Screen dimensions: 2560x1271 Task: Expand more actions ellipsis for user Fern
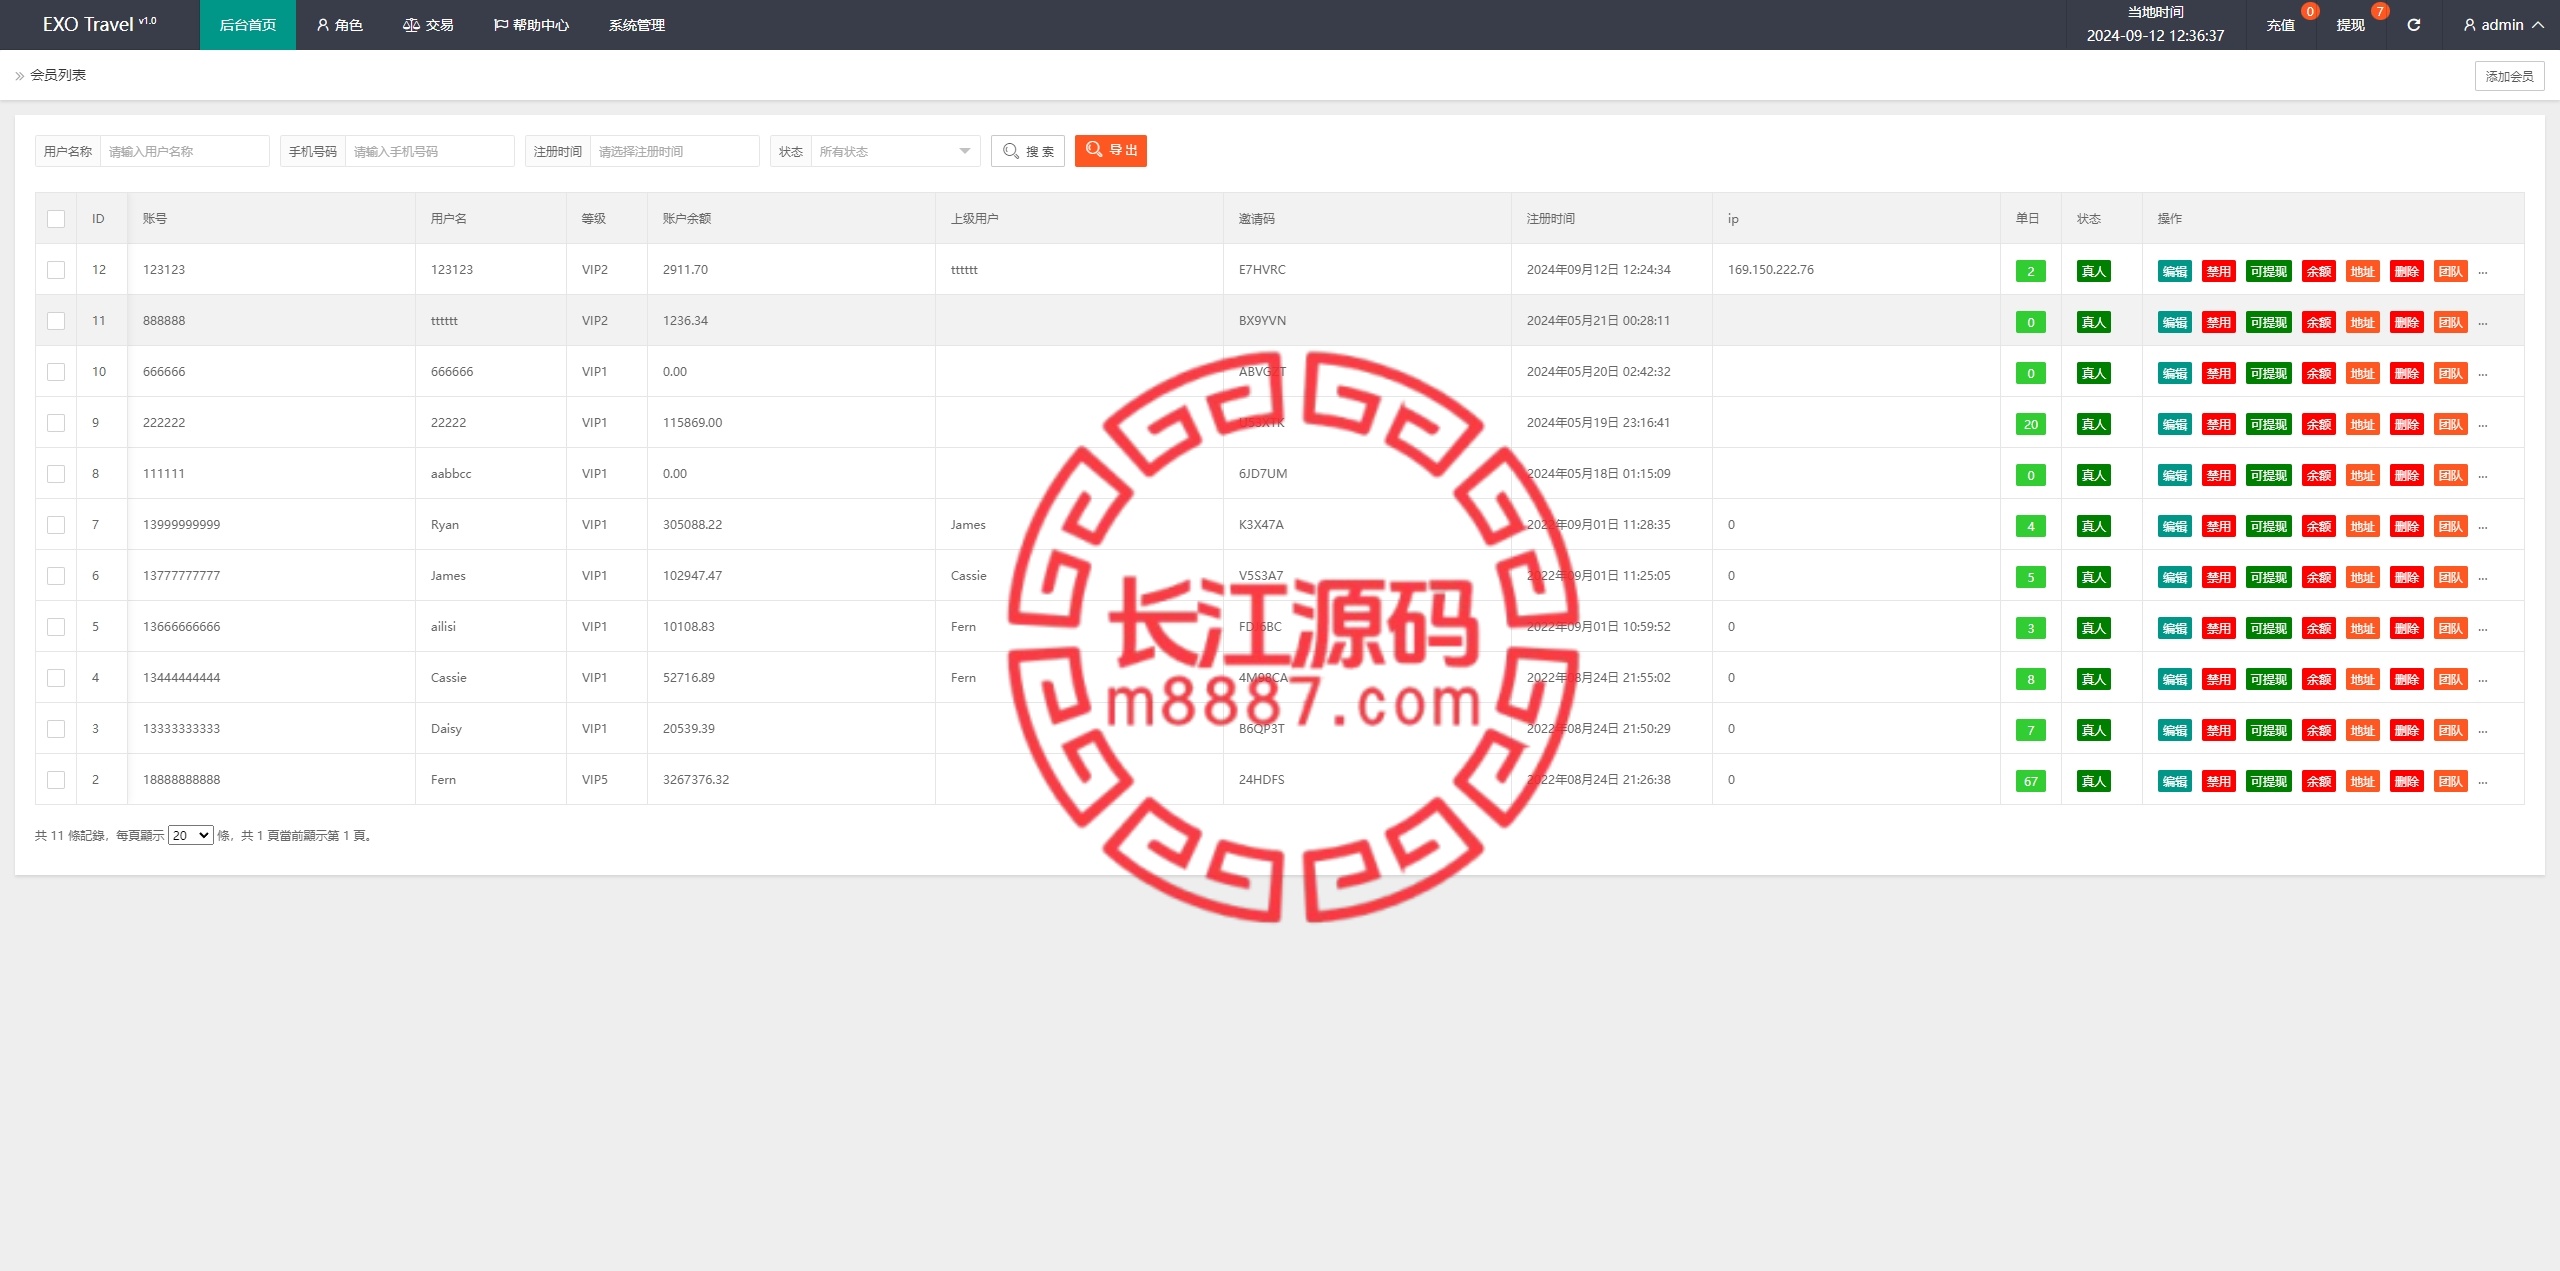click(2482, 782)
